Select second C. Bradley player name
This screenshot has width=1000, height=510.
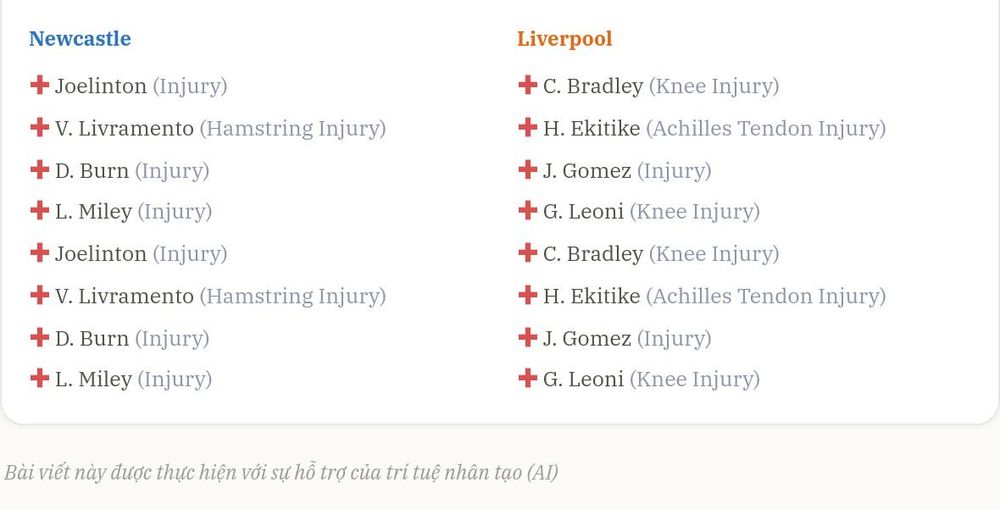point(593,254)
